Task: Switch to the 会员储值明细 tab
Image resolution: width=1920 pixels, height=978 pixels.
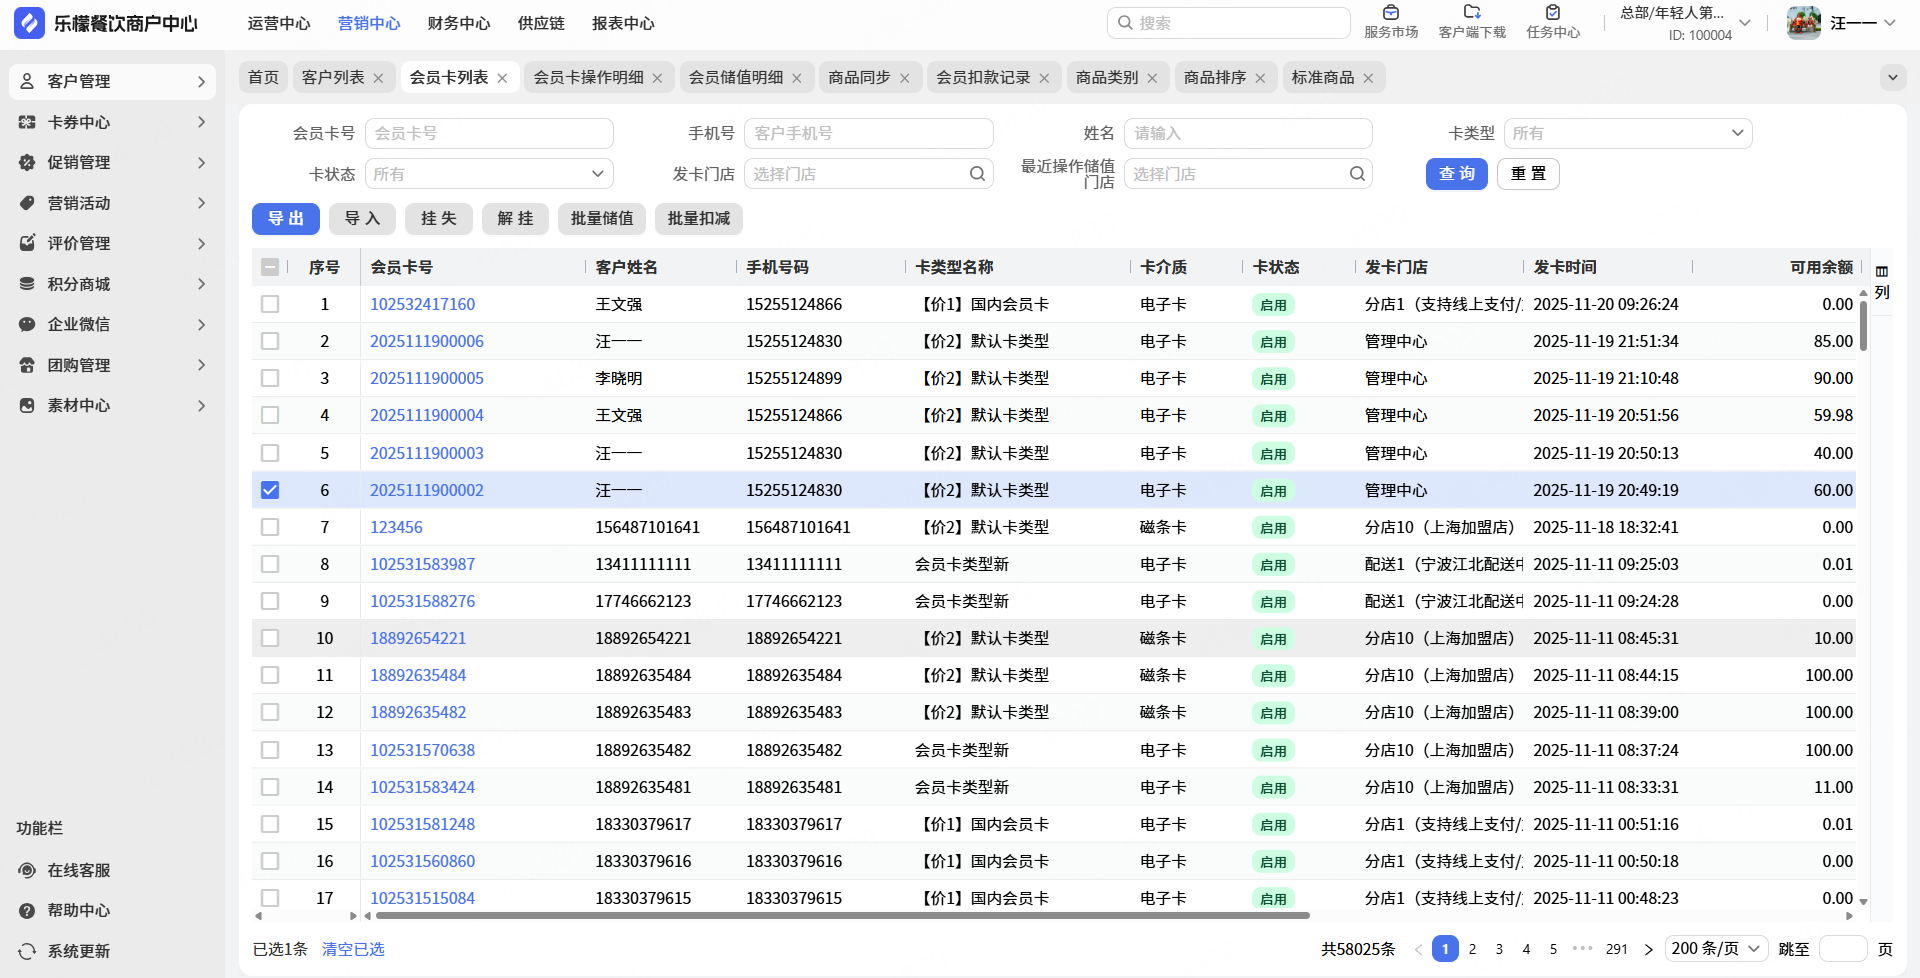Action: (735, 78)
